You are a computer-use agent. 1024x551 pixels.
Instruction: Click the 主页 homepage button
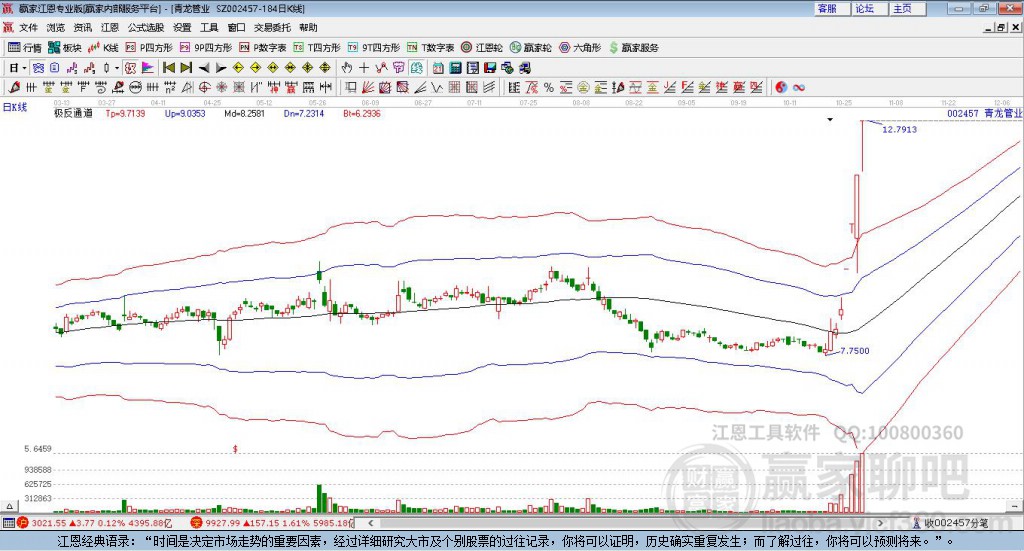pyautogui.click(x=903, y=8)
